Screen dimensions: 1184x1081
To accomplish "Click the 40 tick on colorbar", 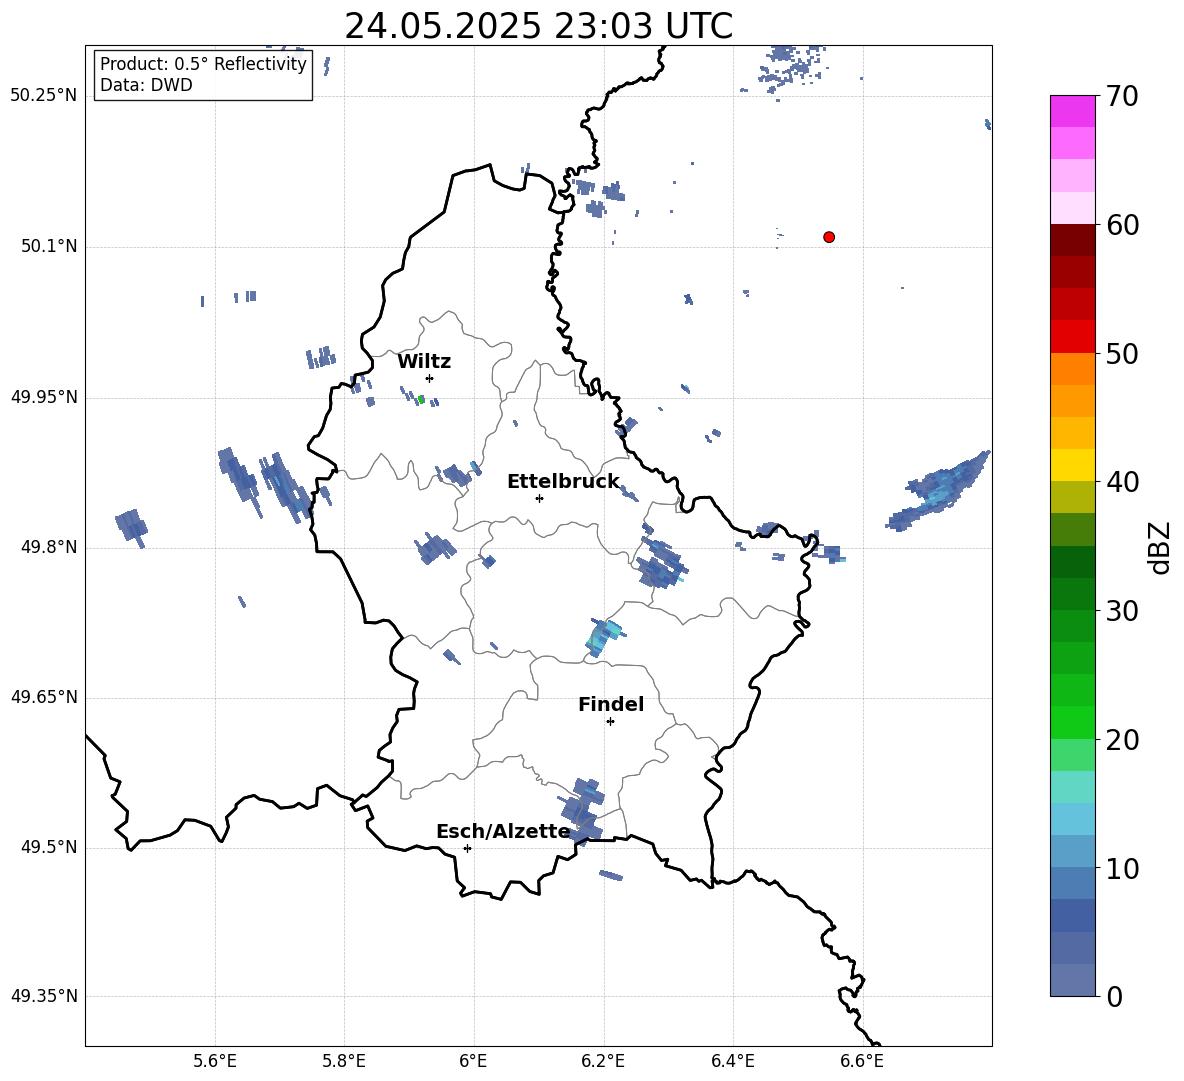I will (x=1122, y=482).
